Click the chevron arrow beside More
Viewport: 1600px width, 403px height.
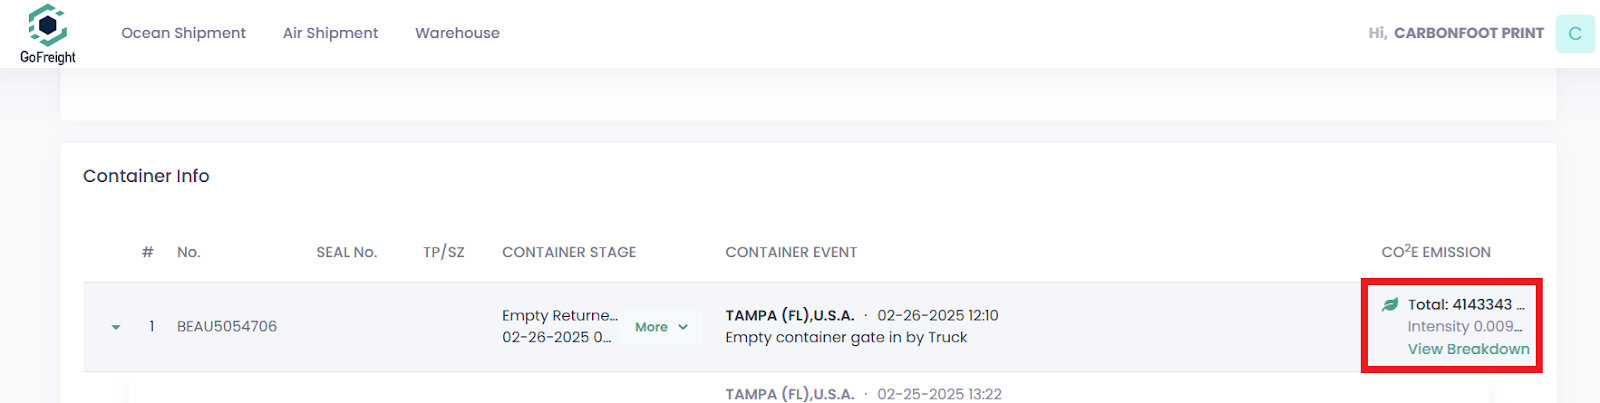683,327
